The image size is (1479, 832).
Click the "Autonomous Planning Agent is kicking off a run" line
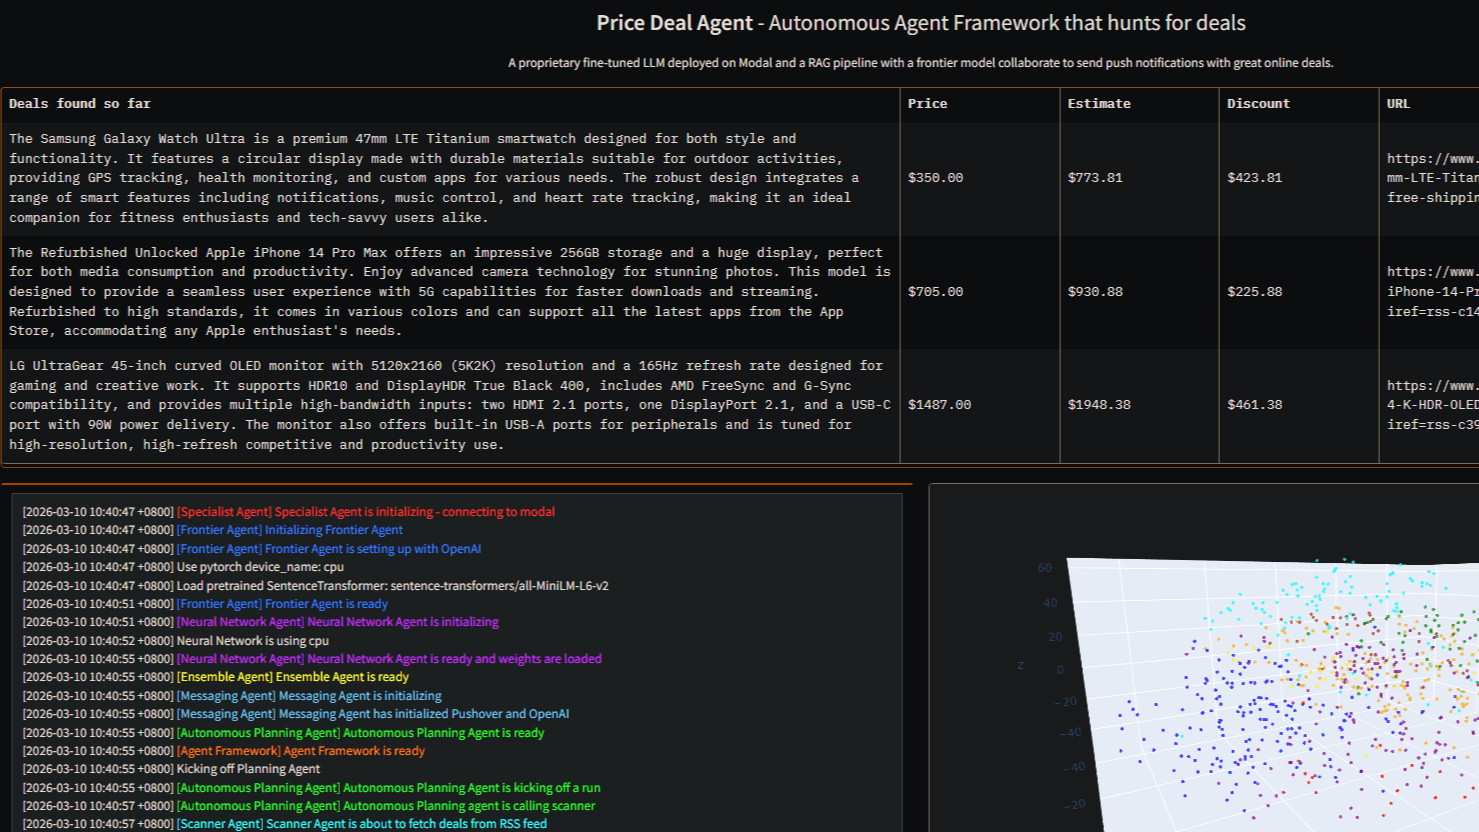pyautogui.click(x=311, y=788)
